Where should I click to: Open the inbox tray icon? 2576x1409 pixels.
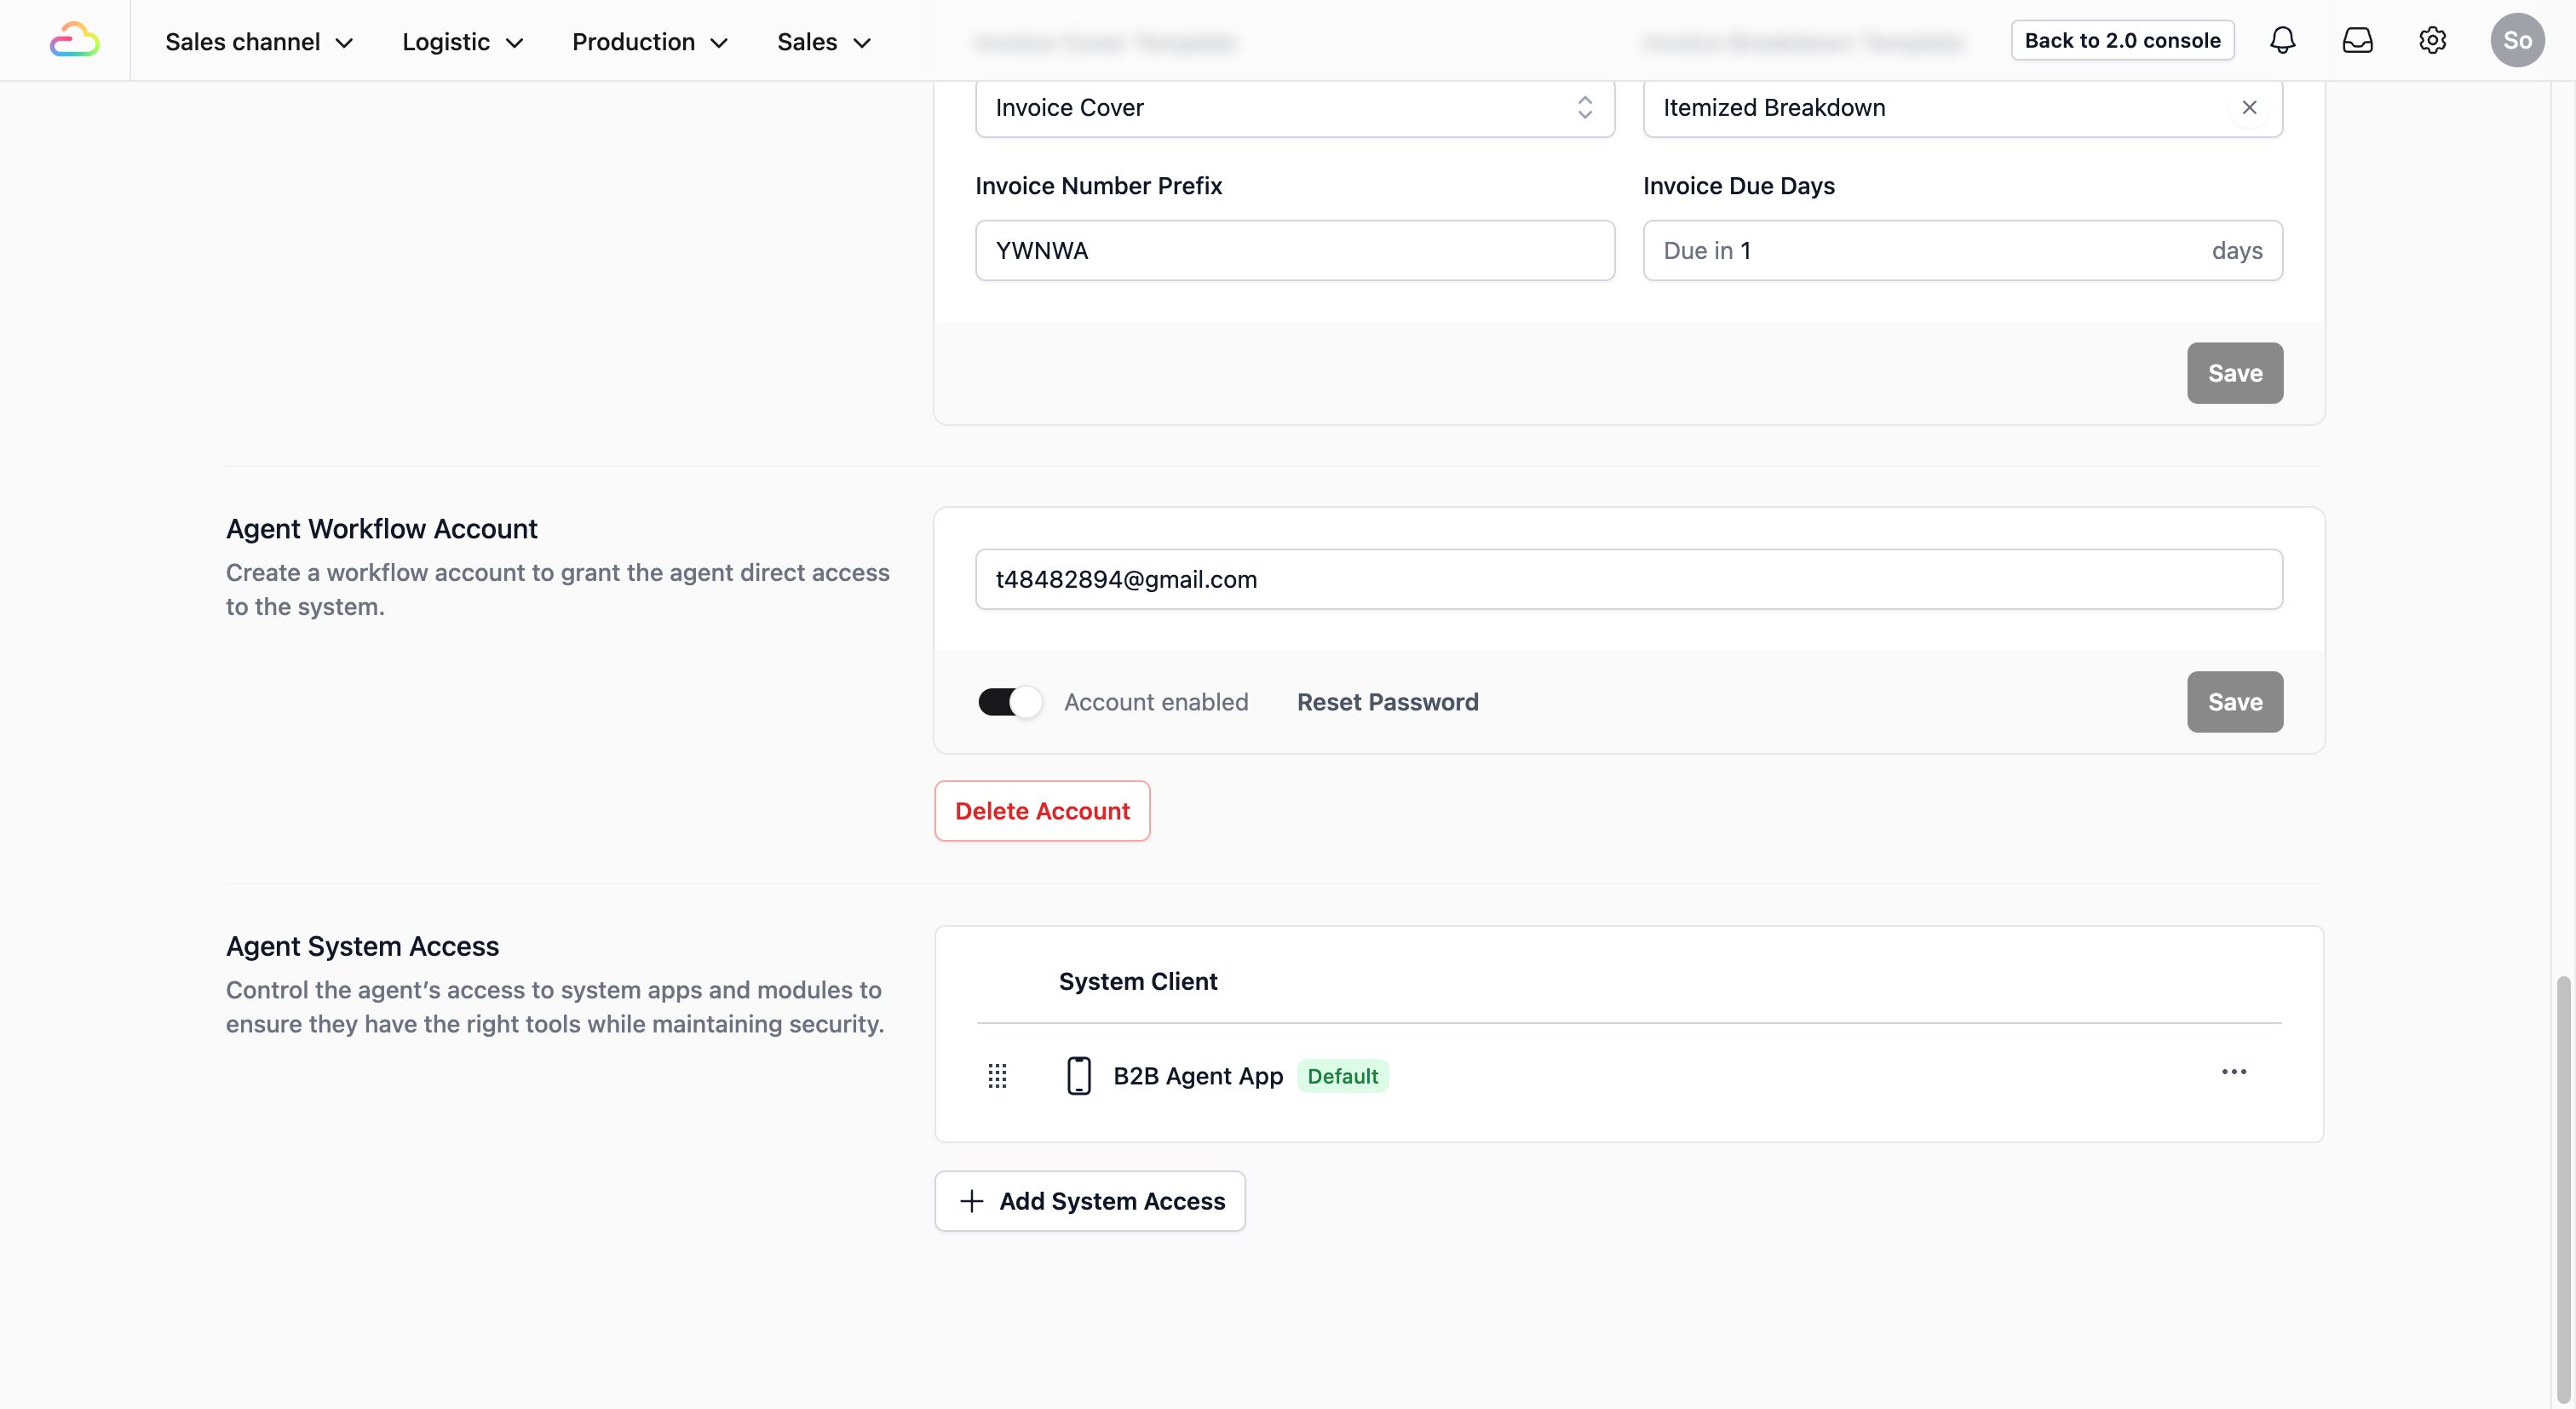(x=2357, y=40)
